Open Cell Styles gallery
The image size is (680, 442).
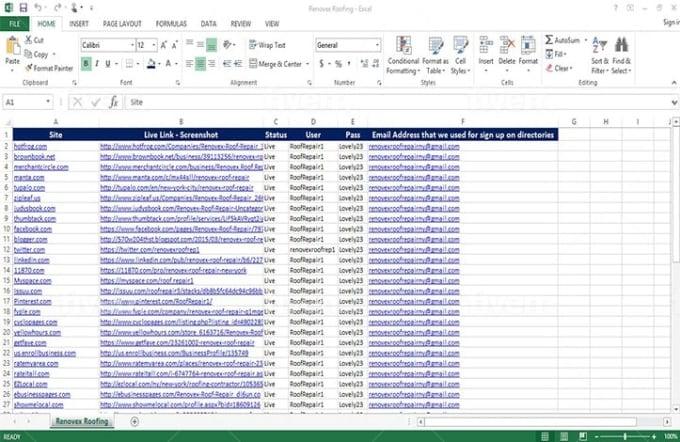460,55
